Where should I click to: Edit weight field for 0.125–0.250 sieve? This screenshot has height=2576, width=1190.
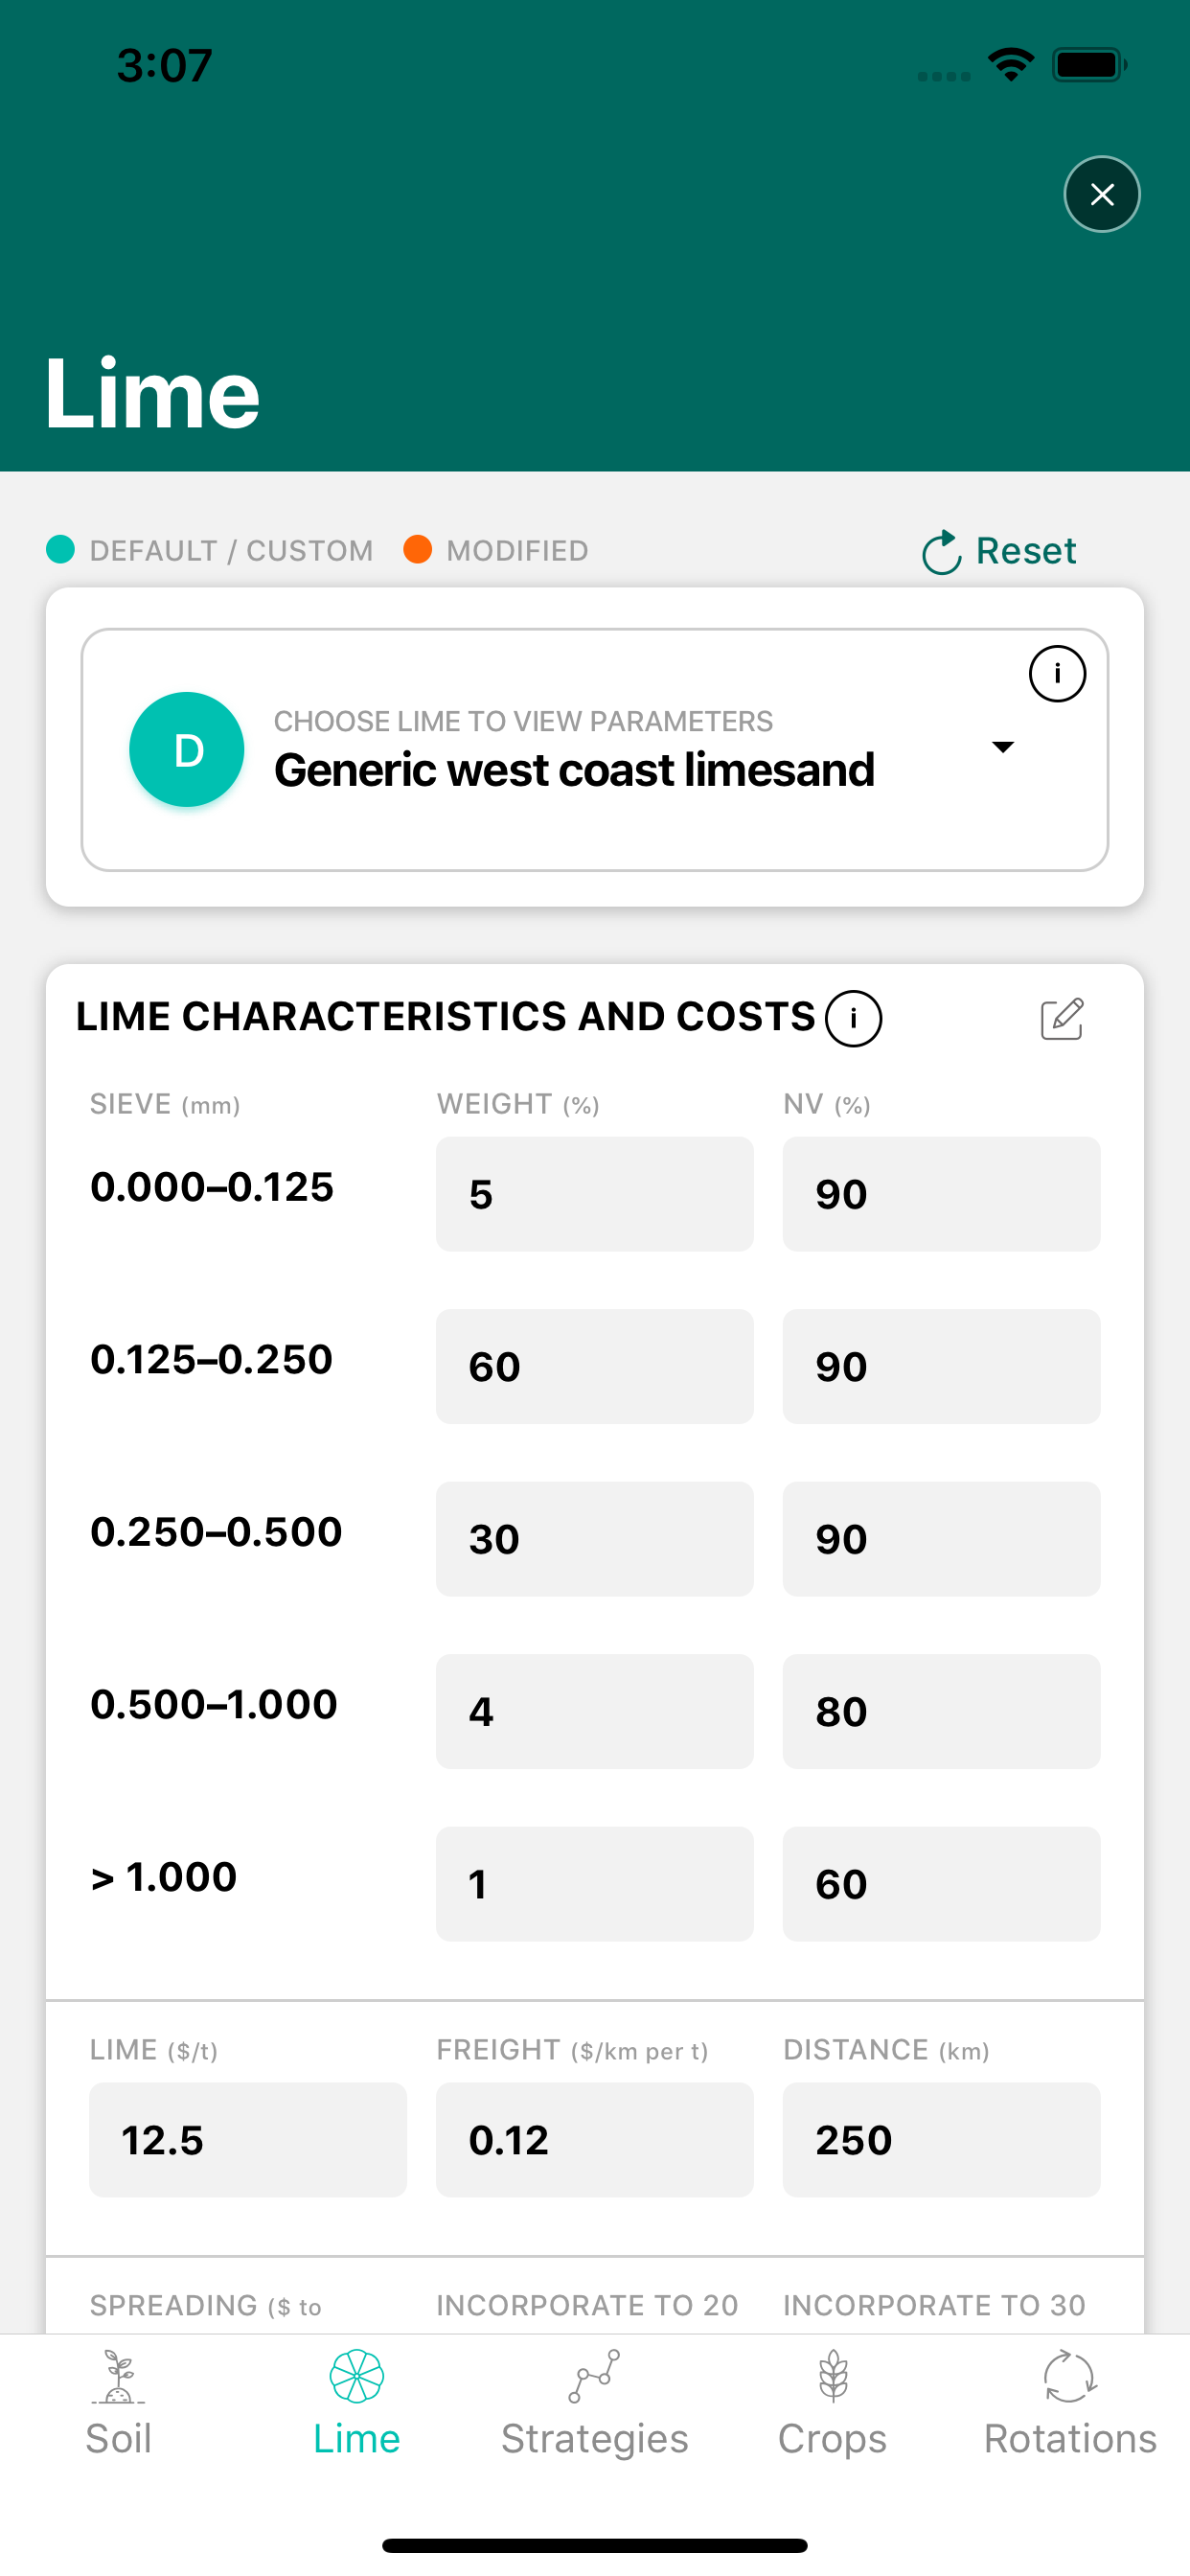[x=594, y=1366]
